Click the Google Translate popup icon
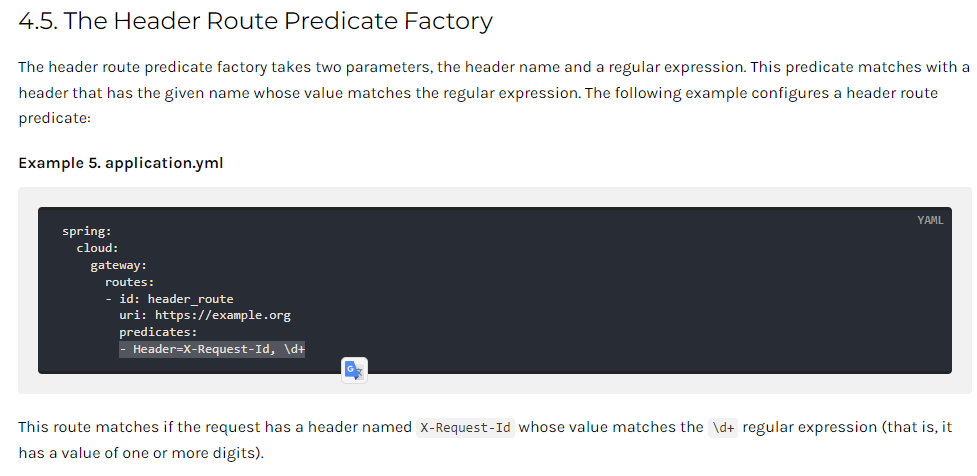The image size is (977, 476). tap(355, 370)
